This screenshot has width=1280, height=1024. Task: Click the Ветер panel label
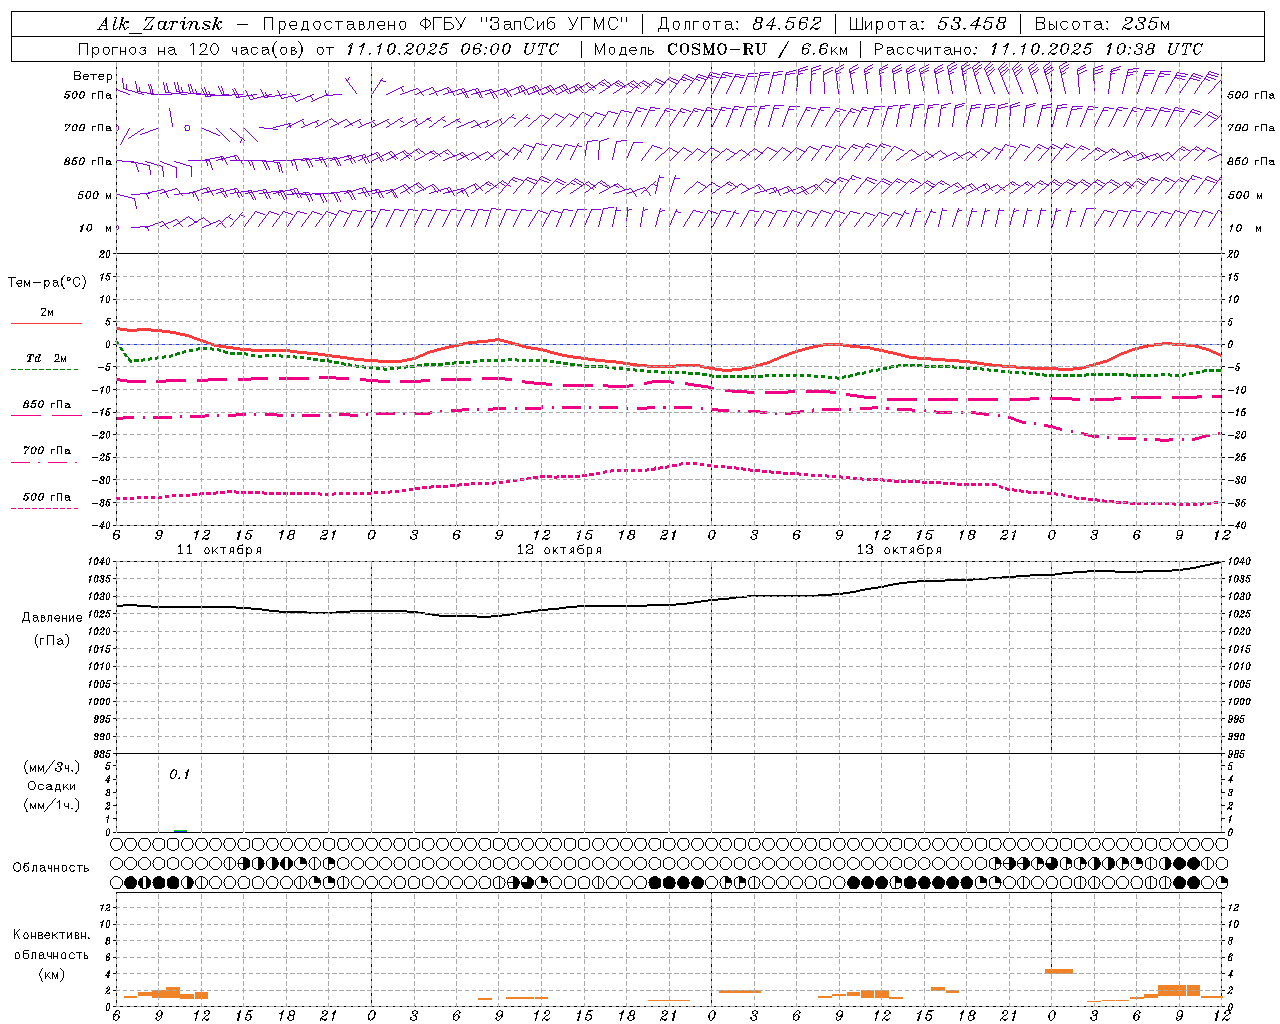tap(93, 76)
